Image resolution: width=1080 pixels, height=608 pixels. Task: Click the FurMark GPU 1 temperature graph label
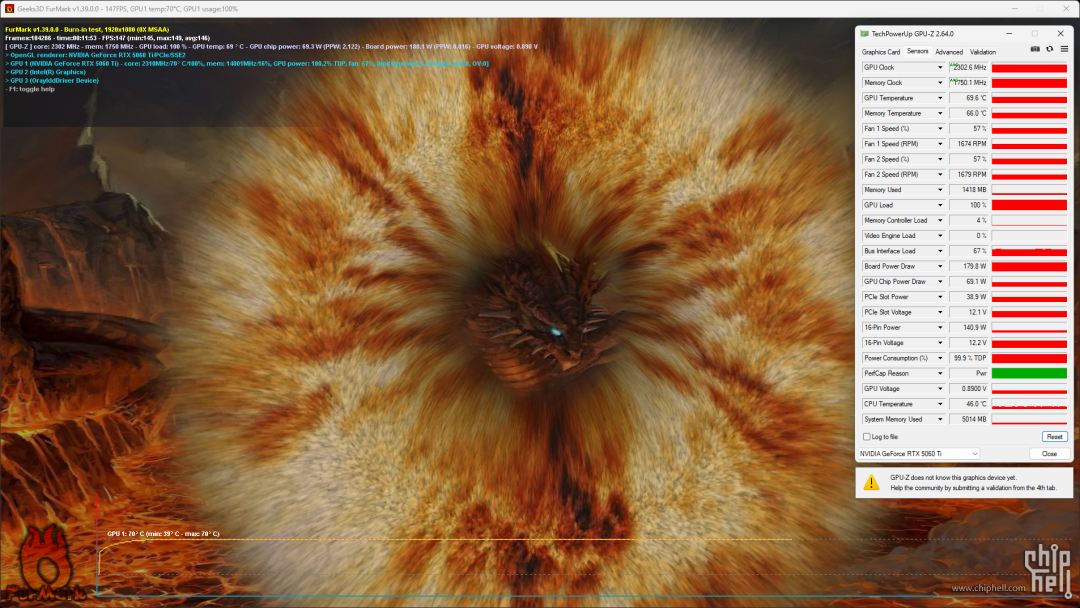click(163, 534)
